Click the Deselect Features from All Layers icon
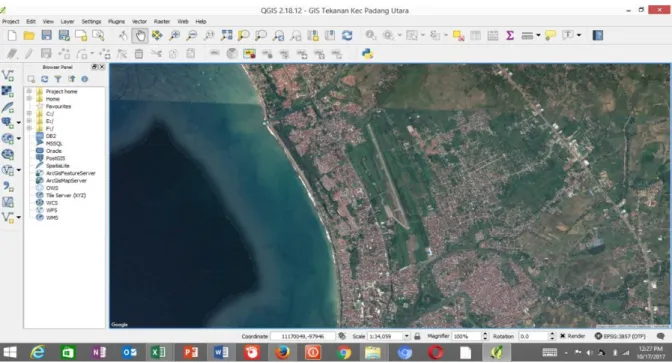 click(x=458, y=36)
